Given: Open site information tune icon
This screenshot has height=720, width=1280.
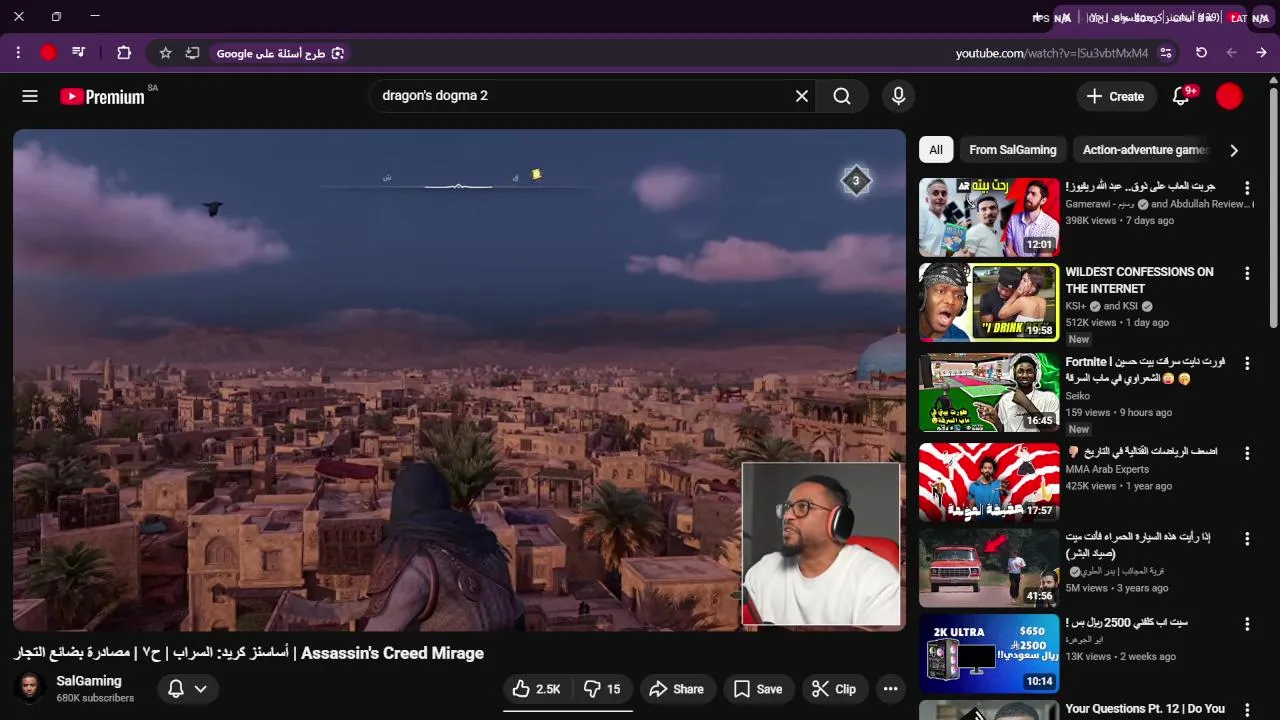Looking at the screenshot, I should click(1166, 53).
